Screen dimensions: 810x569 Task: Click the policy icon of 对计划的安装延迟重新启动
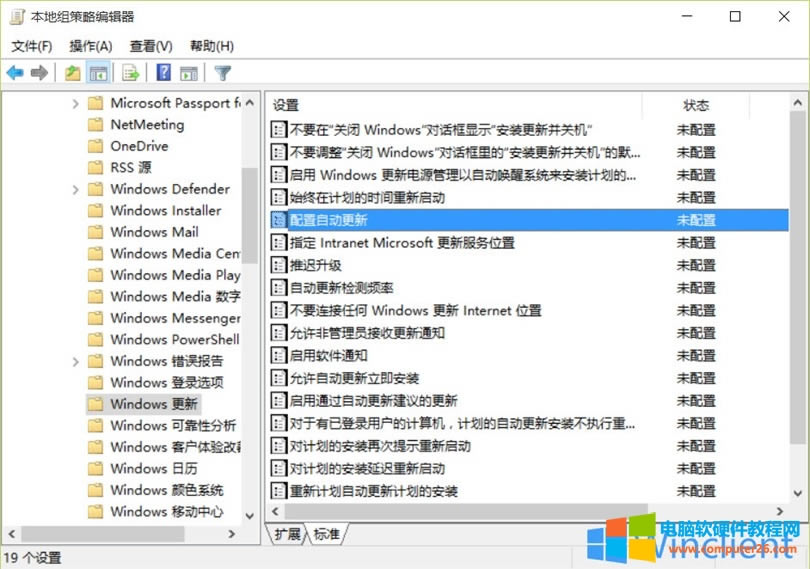pyautogui.click(x=279, y=469)
